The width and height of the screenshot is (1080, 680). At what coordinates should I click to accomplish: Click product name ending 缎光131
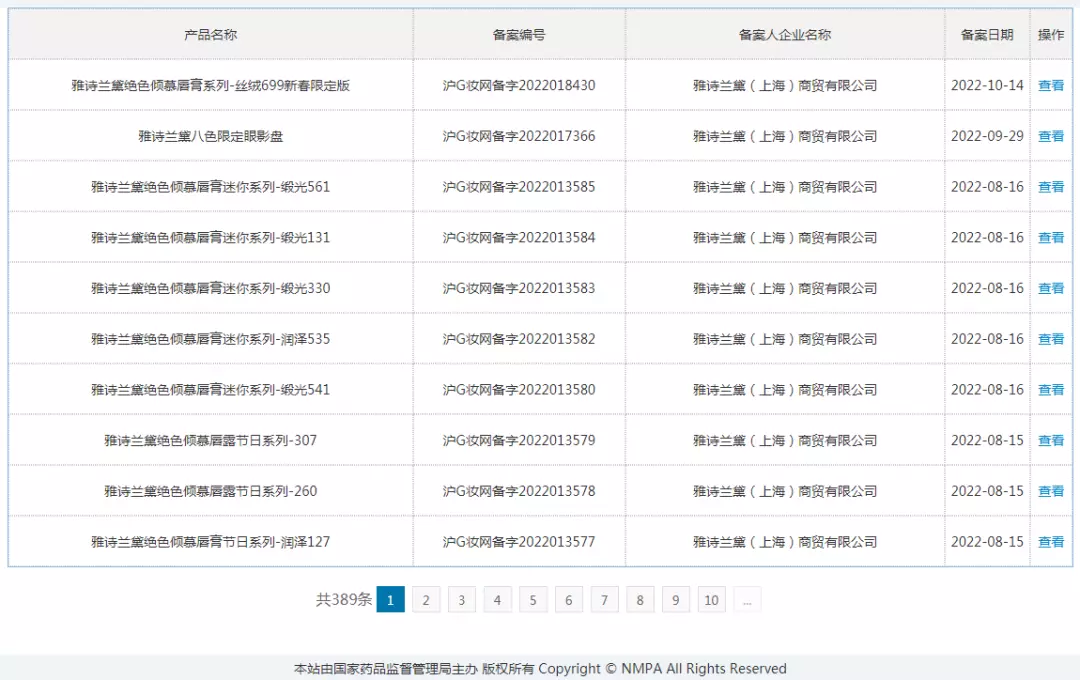pos(211,238)
